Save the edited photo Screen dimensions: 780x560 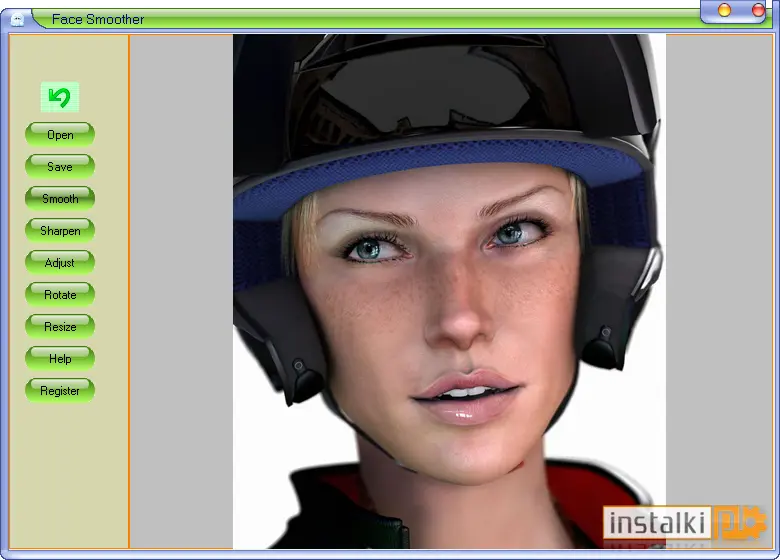pyautogui.click(x=60, y=167)
